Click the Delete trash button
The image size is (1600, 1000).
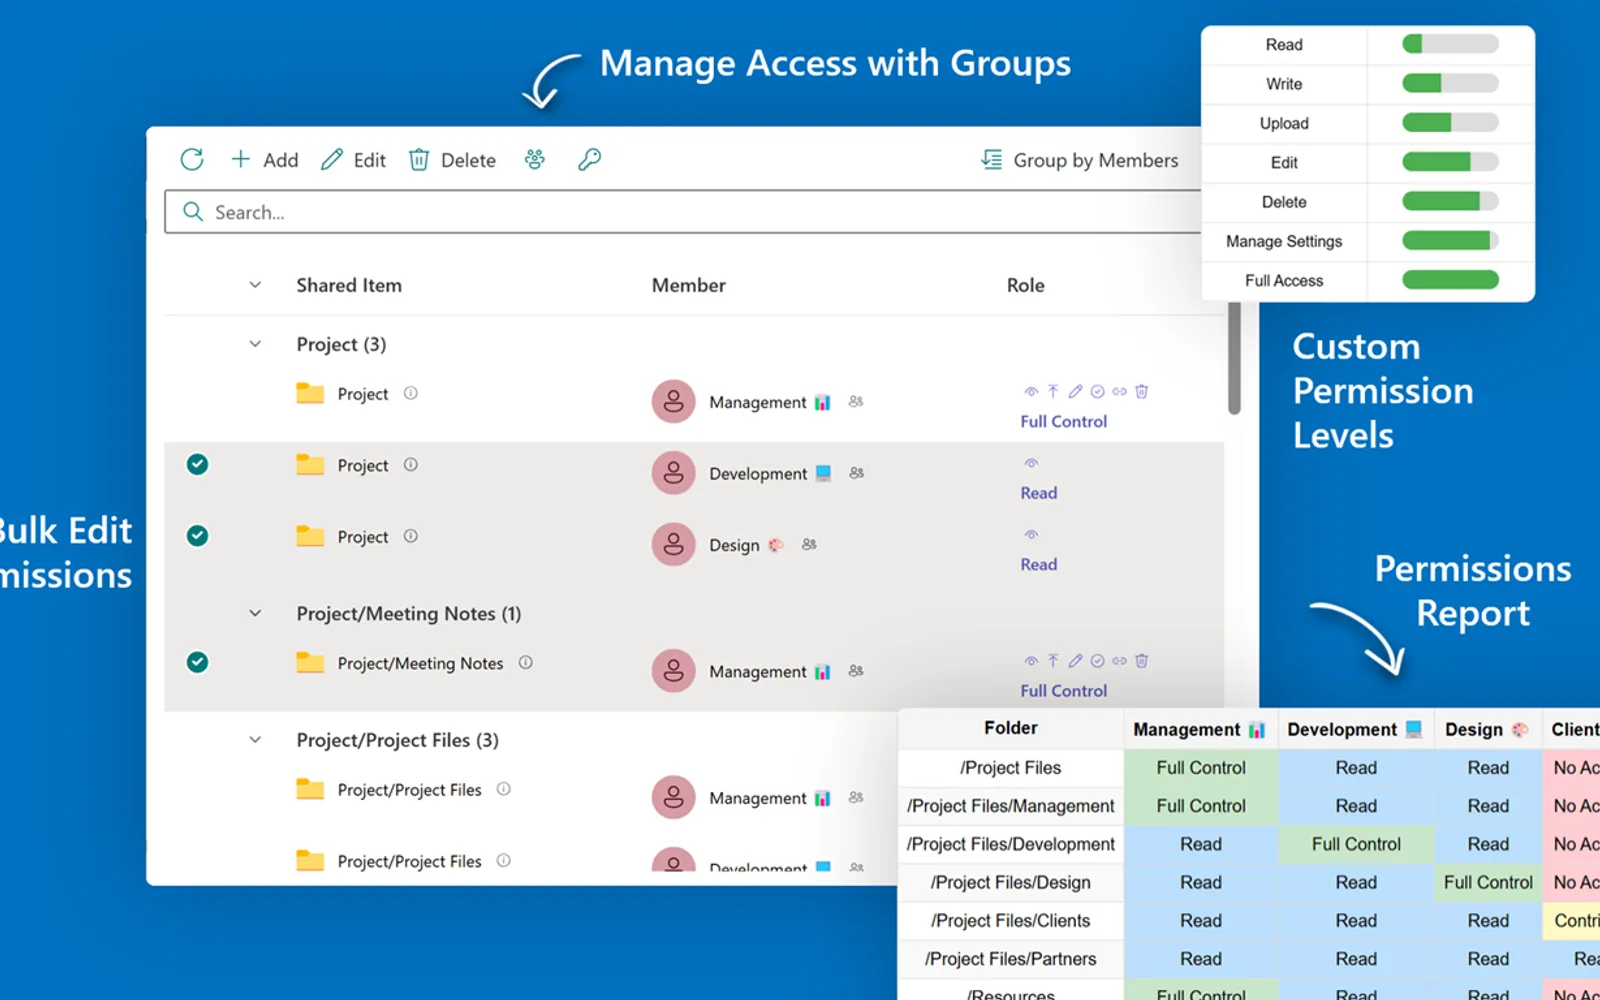(452, 160)
